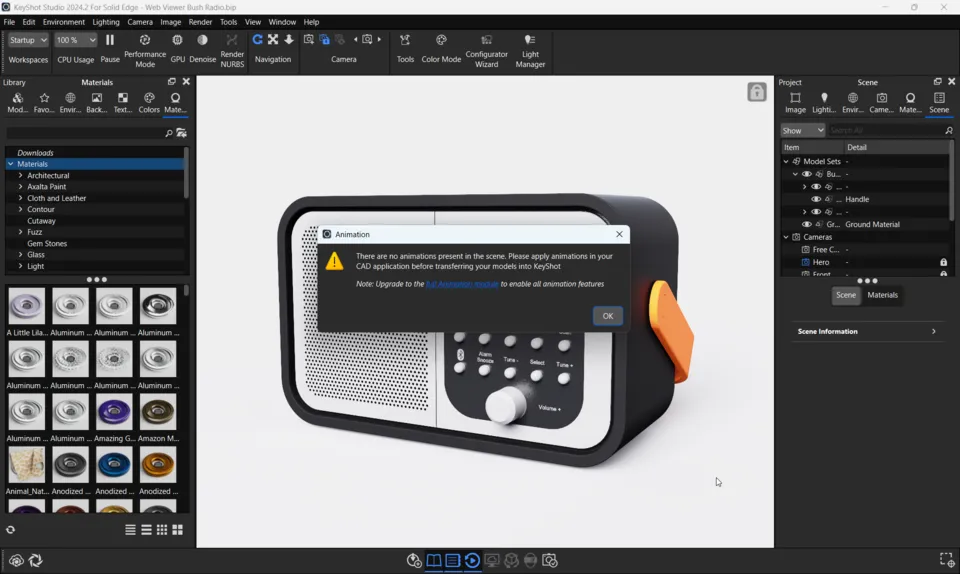This screenshot has height=574, width=960.
Task: Open the Project panel icon in bottom bar
Action: tap(452, 560)
